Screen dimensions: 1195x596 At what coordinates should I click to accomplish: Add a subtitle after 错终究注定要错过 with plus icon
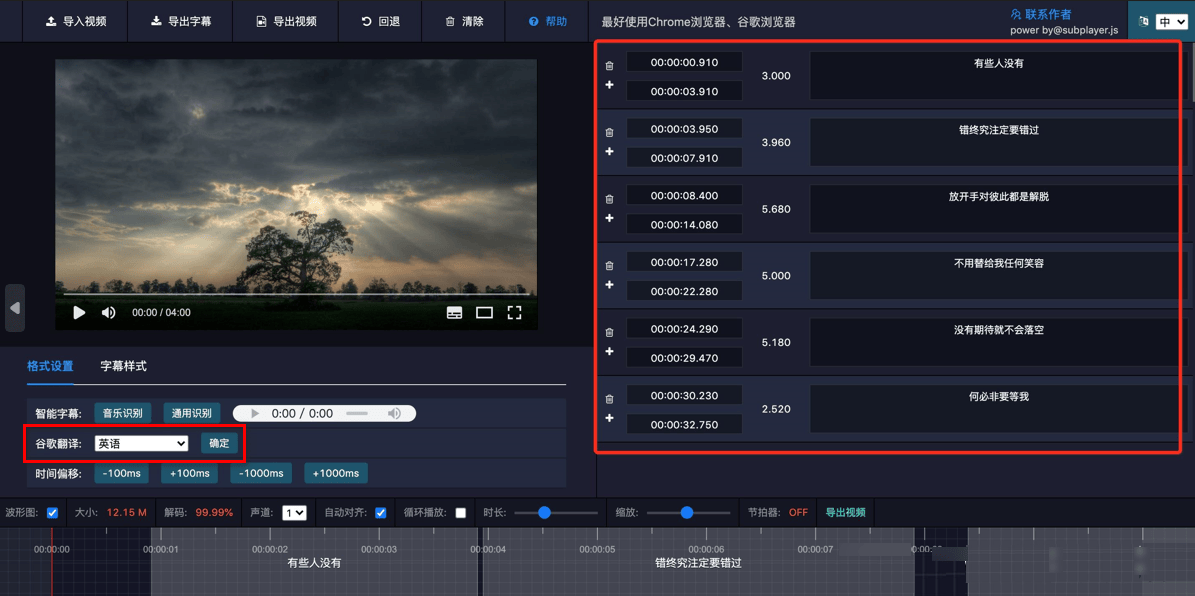tap(609, 151)
